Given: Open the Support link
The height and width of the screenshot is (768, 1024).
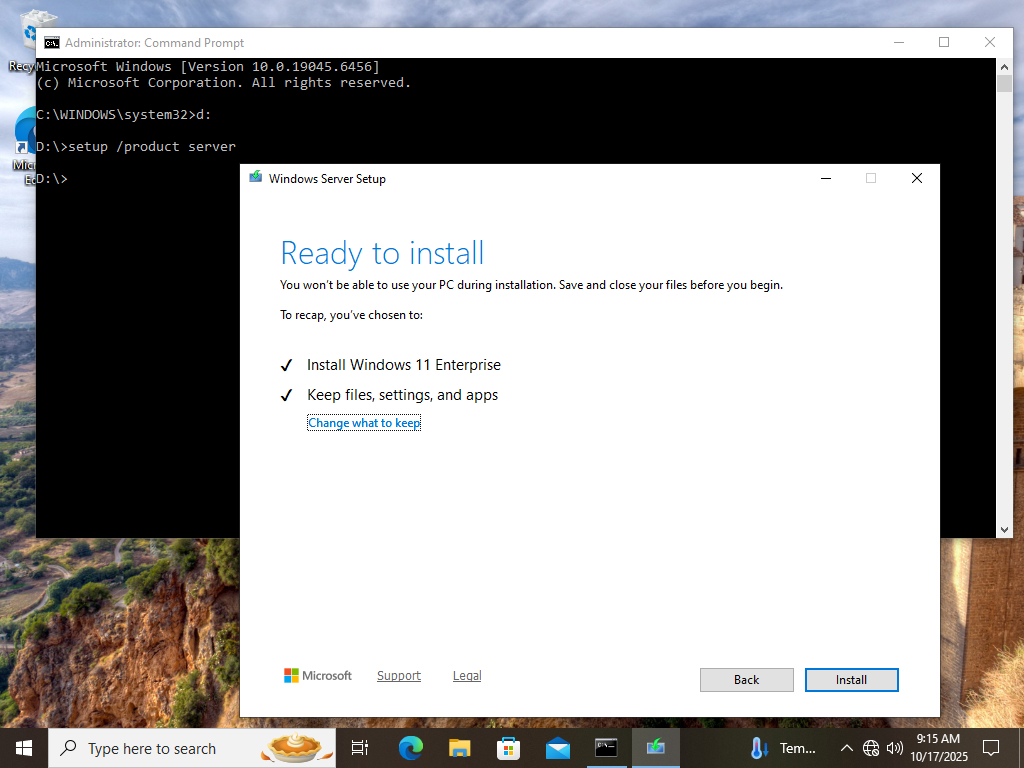Looking at the screenshot, I should point(398,676).
